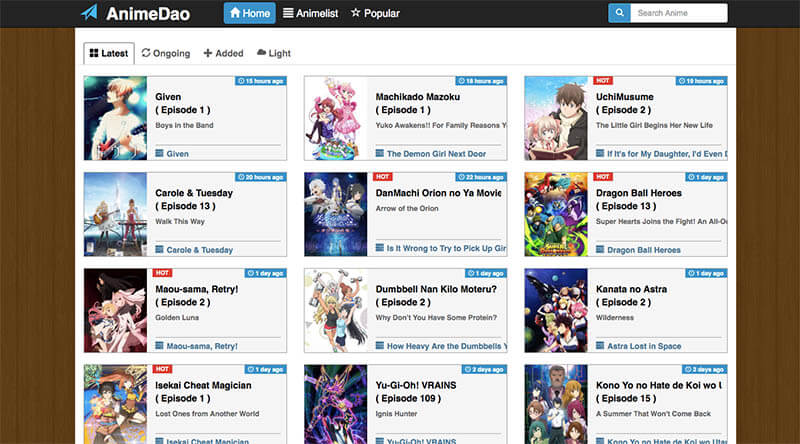The height and width of the screenshot is (444, 800).
Task: Click the 2 days ago badge on Yu-Gi-Oh! VRAINS
Action: coord(484,369)
